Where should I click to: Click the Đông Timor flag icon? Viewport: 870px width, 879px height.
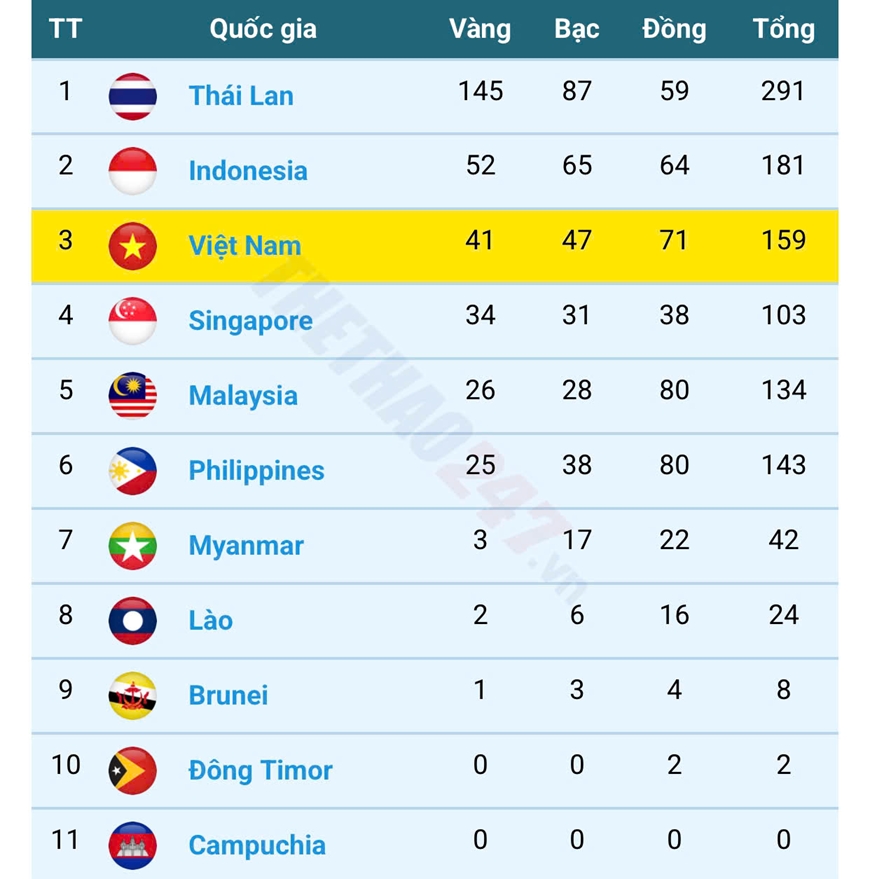click(x=132, y=770)
